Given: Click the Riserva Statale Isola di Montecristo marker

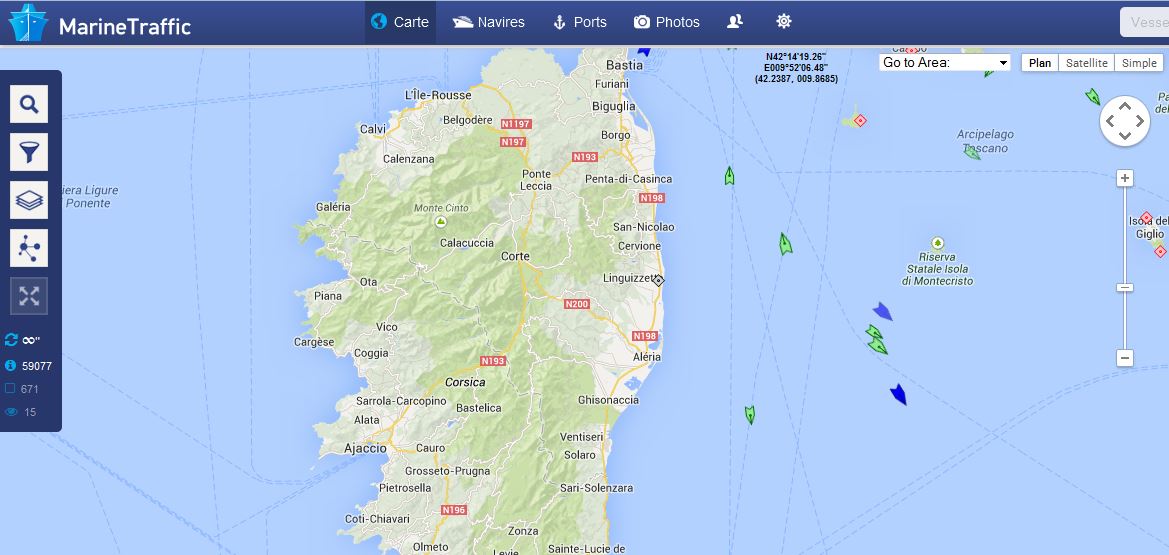Looking at the screenshot, I should (937, 243).
